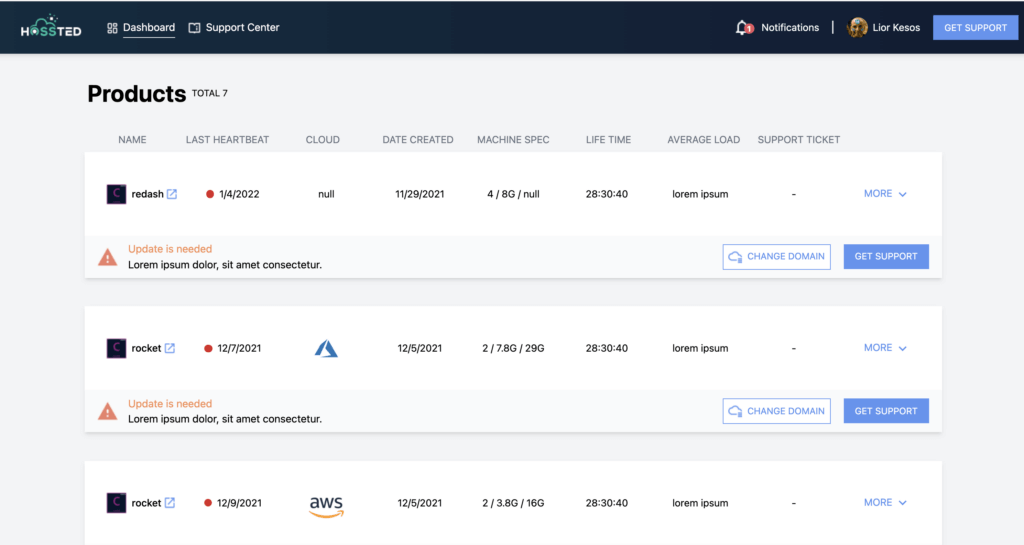This screenshot has height=545, width=1024.
Task: Click GET SUPPORT for Azure rocket
Action: pyautogui.click(x=886, y=411)
